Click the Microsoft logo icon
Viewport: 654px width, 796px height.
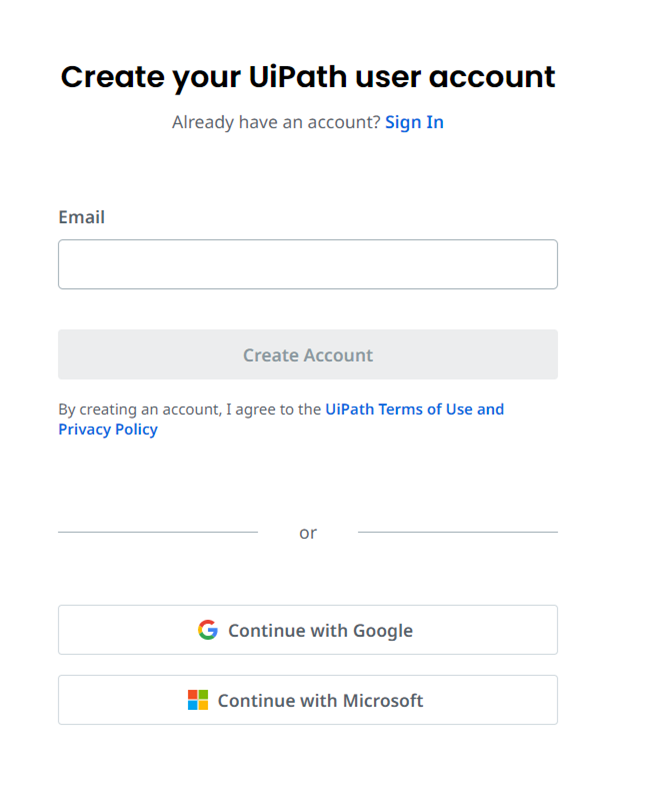point(198,700)
